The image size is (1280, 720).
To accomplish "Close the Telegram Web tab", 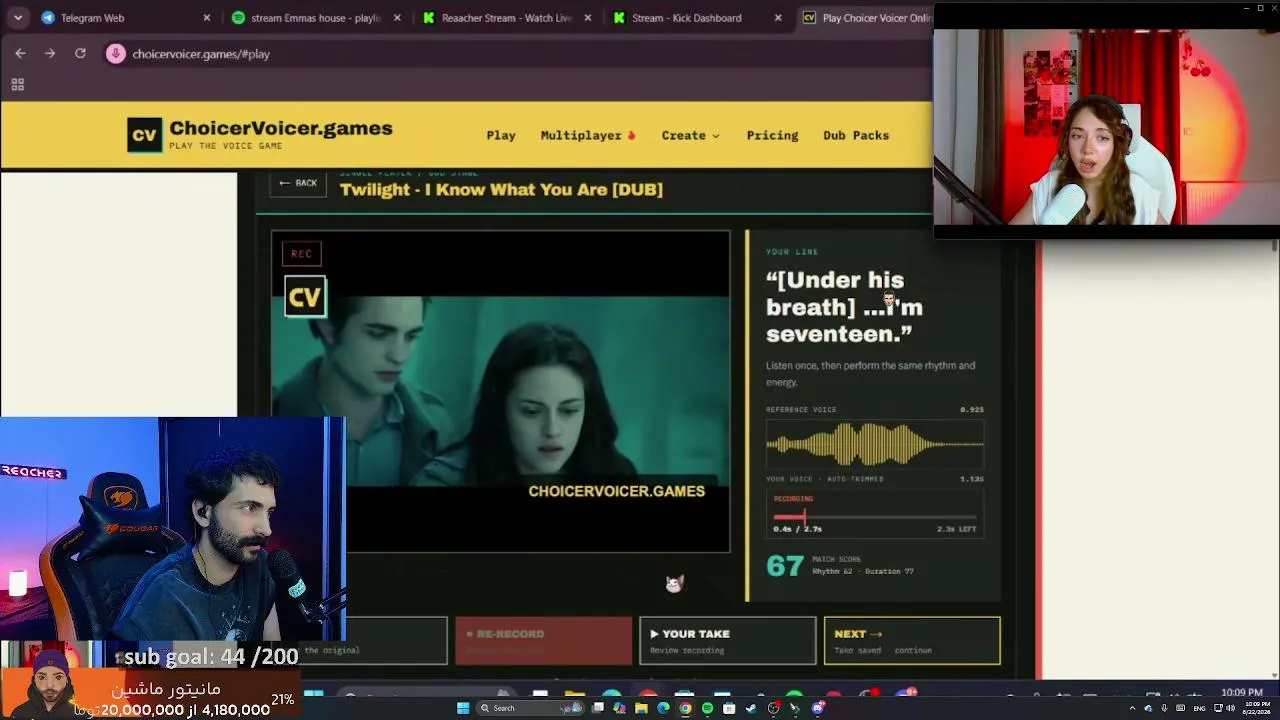I will pos(207,18).
